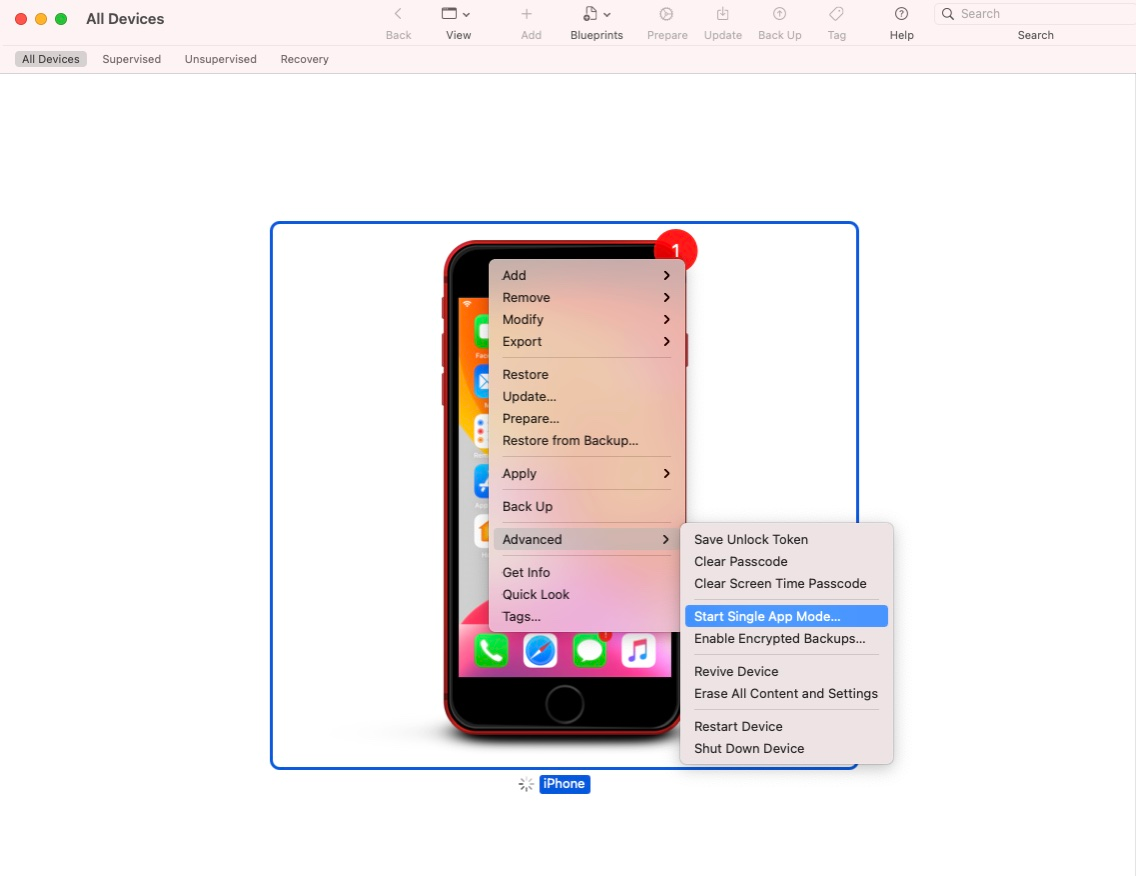
Task: Open the Blueprints toolbar menu
Action: [596, 14]
